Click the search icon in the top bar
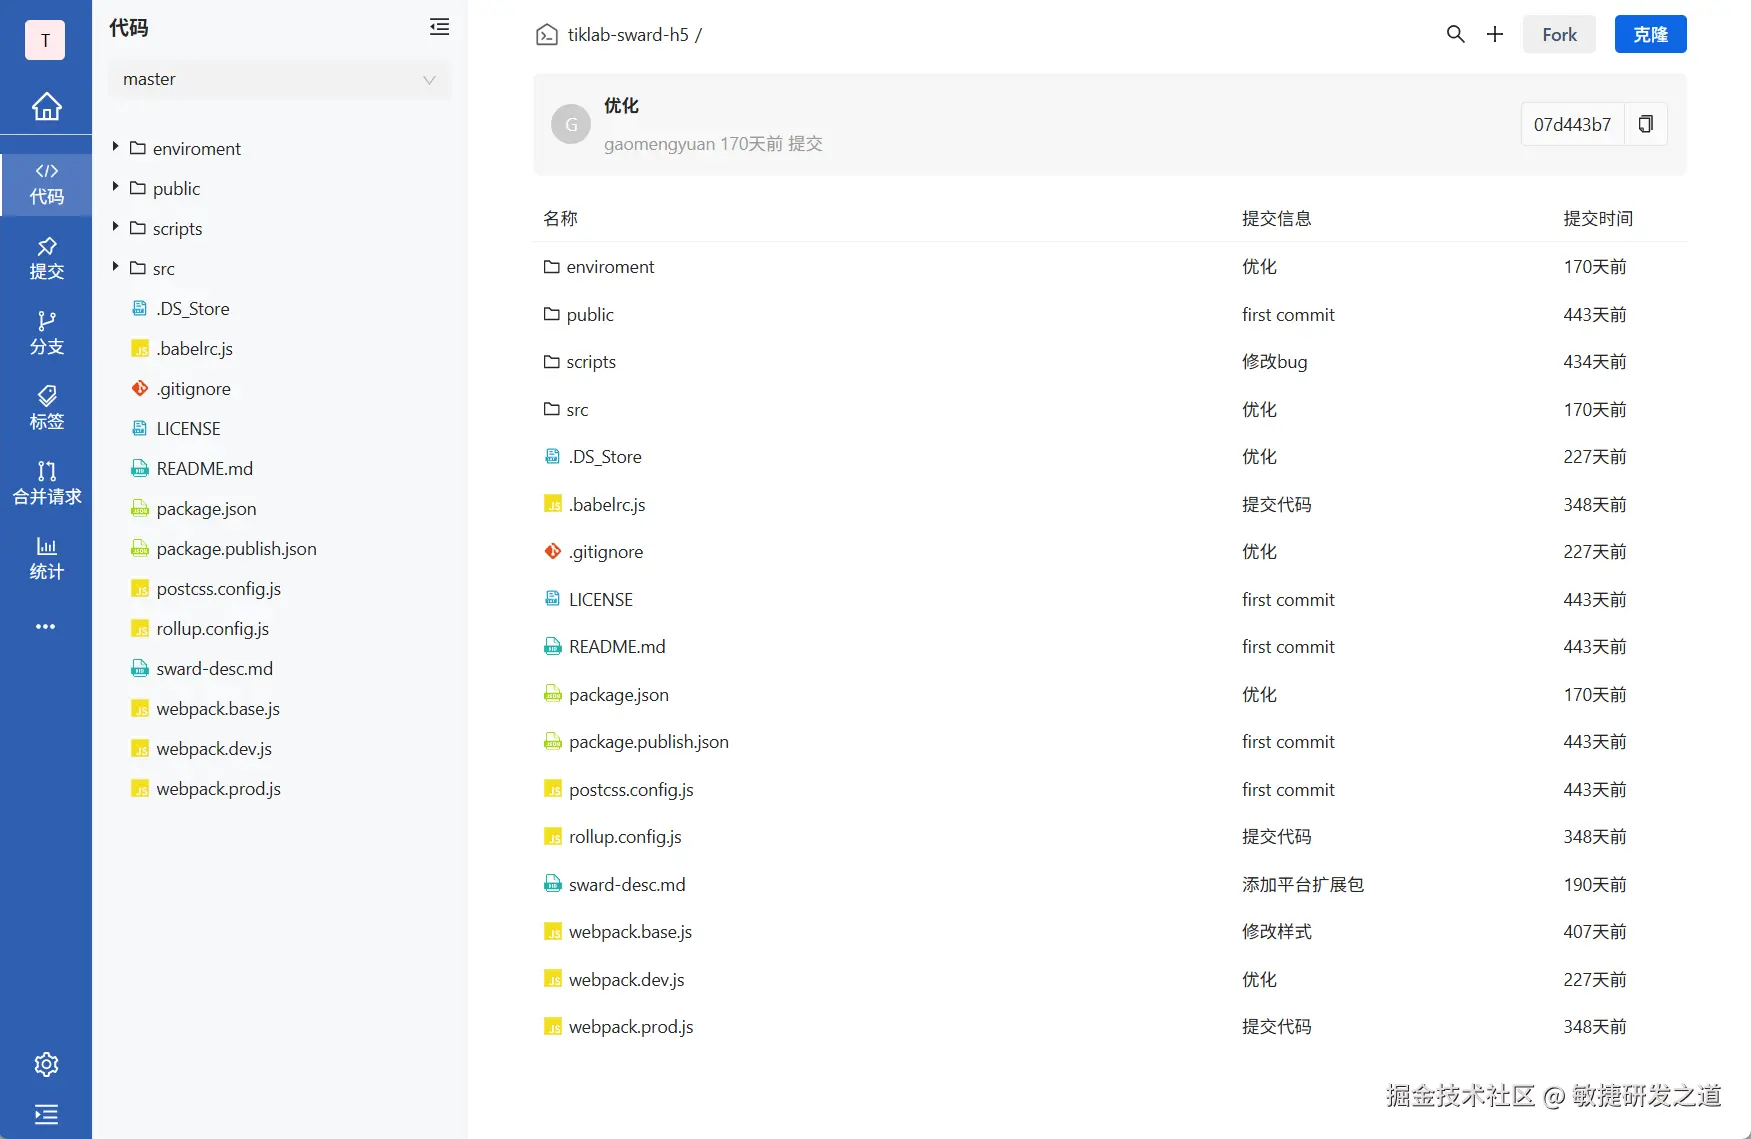This screenshot has height=1139, width=1751. click(x=1455, y=33)
